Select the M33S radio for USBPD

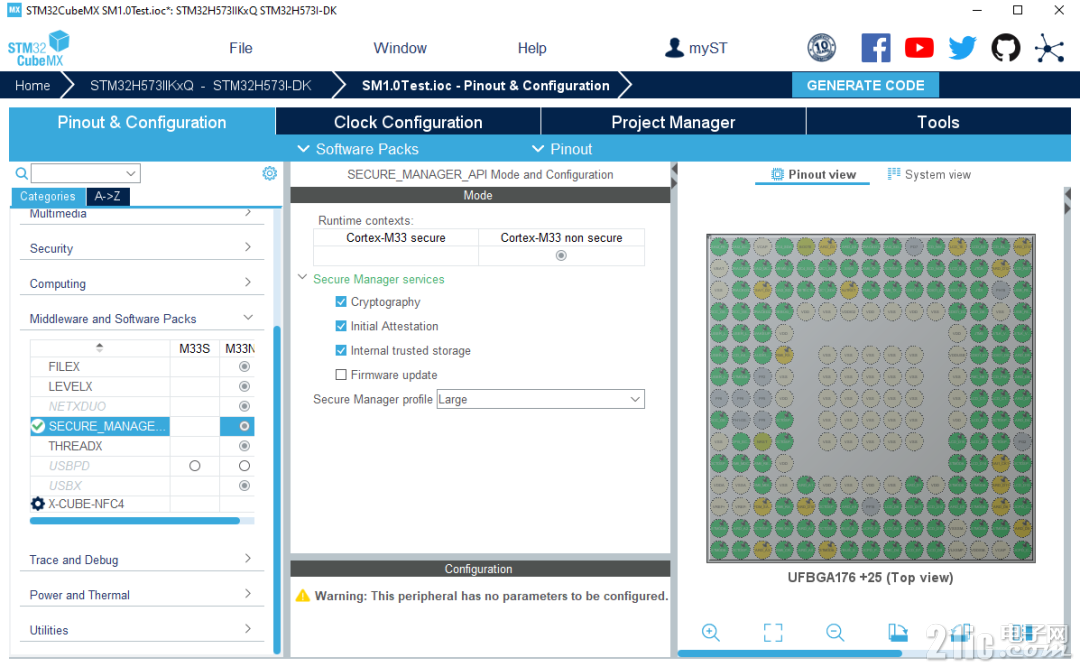pos(195,466)
